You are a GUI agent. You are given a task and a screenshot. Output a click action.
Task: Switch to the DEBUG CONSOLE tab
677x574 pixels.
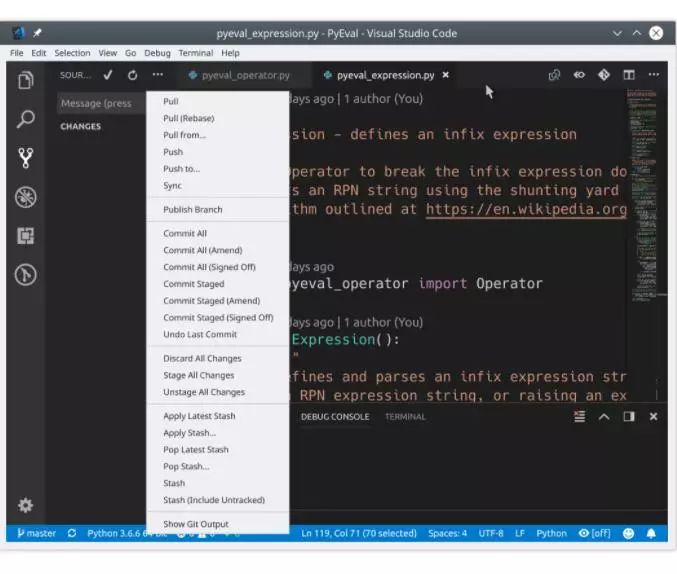tap(335, 417)
